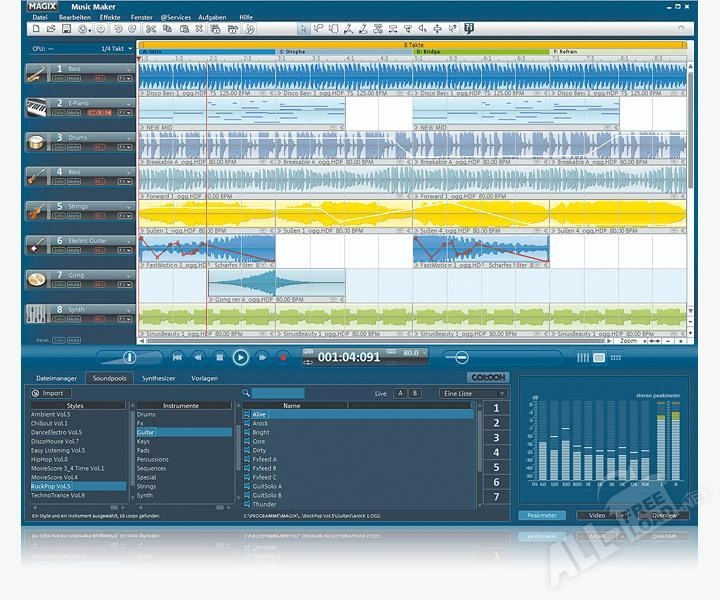
Task: Open the Effekte menu
Action: pos(102,17)
